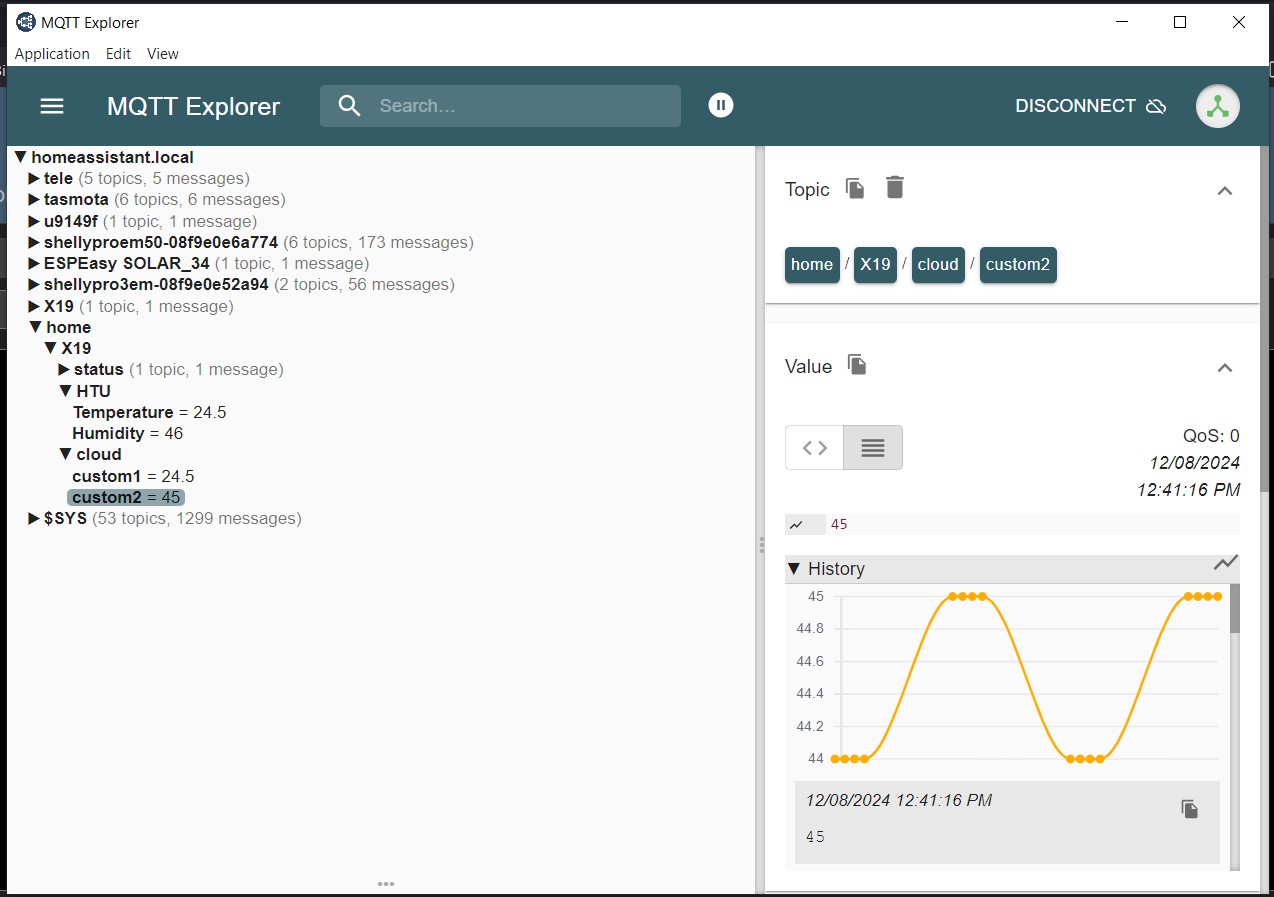Click the MQTT Explorer title bar app icon

(26, 22)
